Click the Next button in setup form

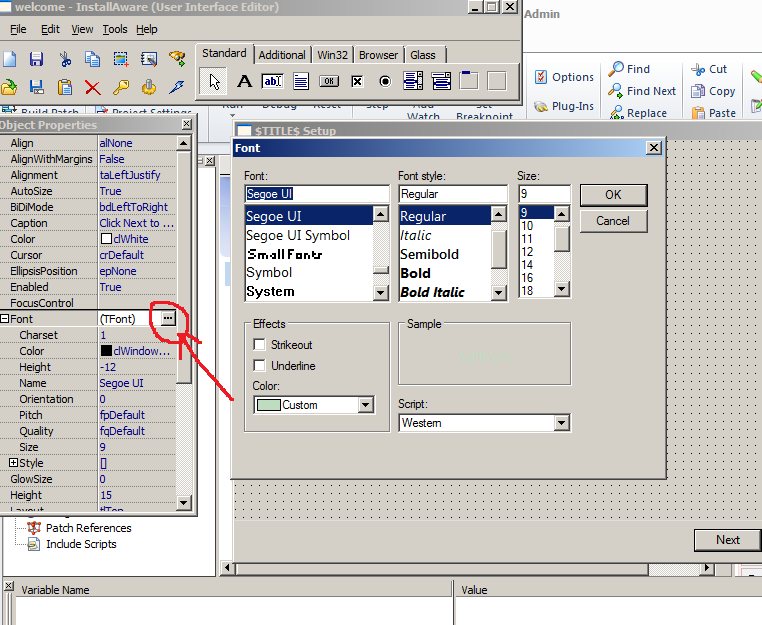tap(728, 540)
